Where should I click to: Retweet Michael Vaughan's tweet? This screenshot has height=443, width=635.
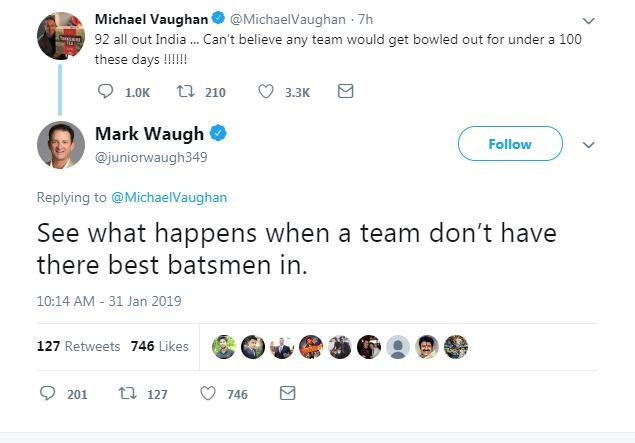tap(184, 92)
